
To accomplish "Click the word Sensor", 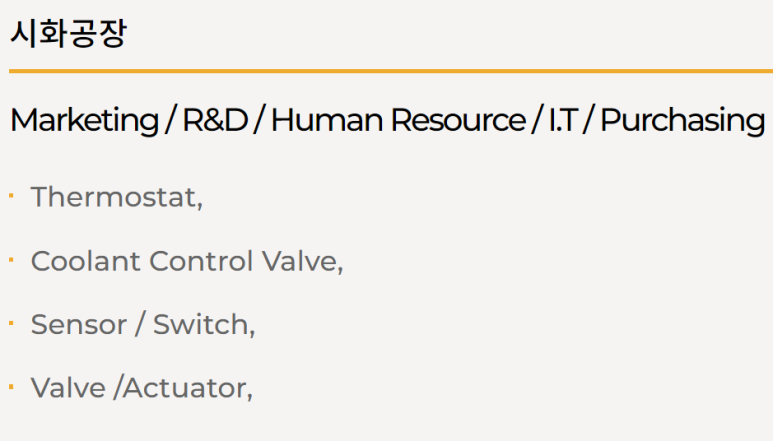I will (x=79, y=325).
